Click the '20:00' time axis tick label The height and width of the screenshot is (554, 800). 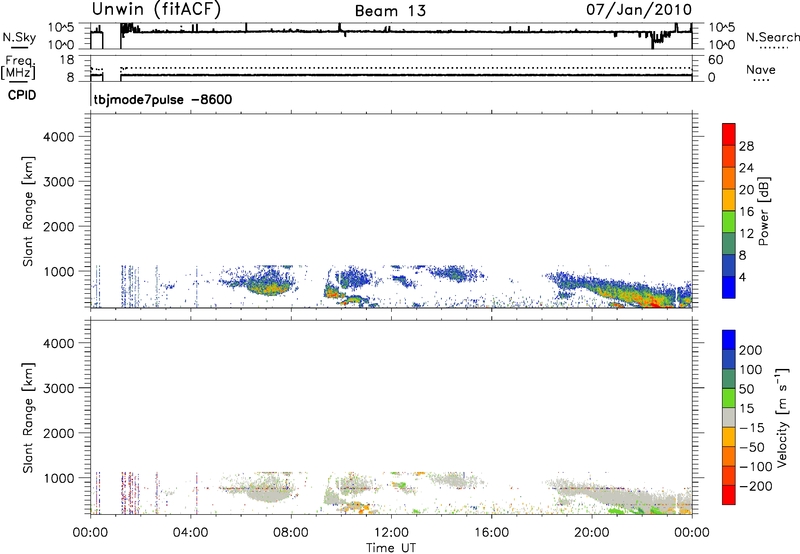point(591,533)
